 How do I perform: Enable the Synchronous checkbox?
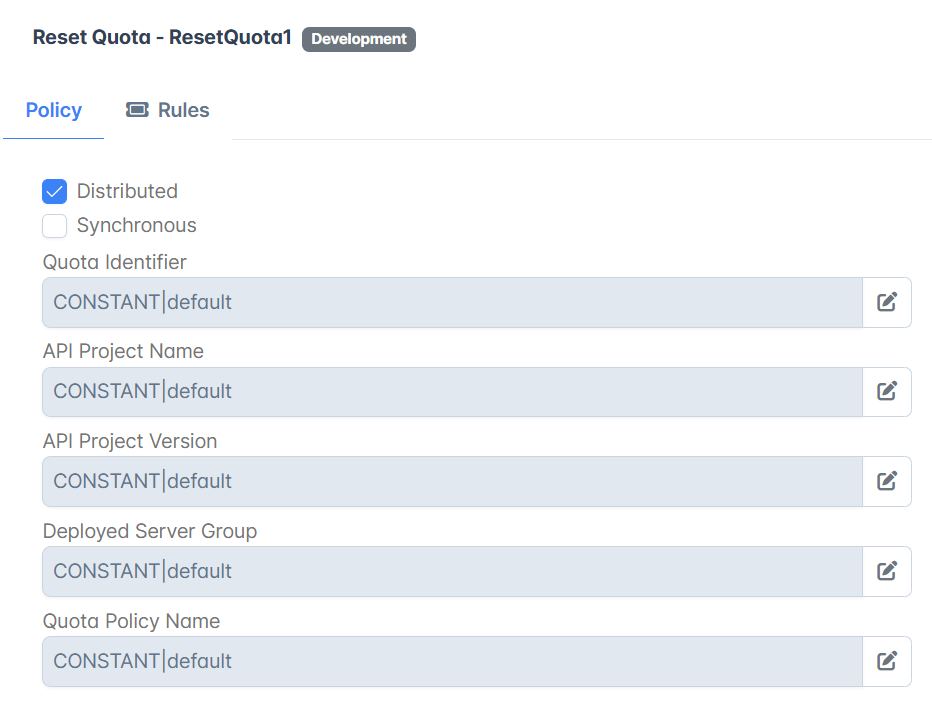point(55,226)
